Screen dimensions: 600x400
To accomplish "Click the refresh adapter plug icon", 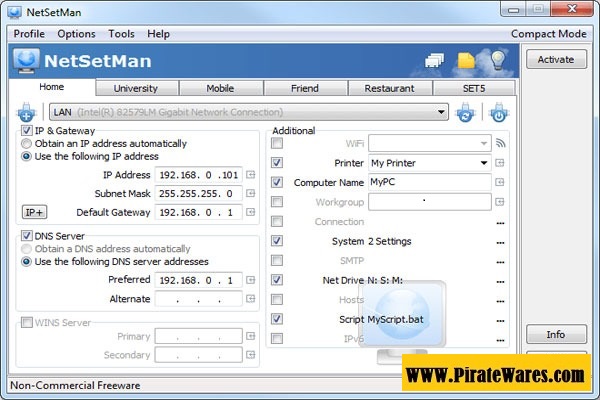I will [465, 112].
